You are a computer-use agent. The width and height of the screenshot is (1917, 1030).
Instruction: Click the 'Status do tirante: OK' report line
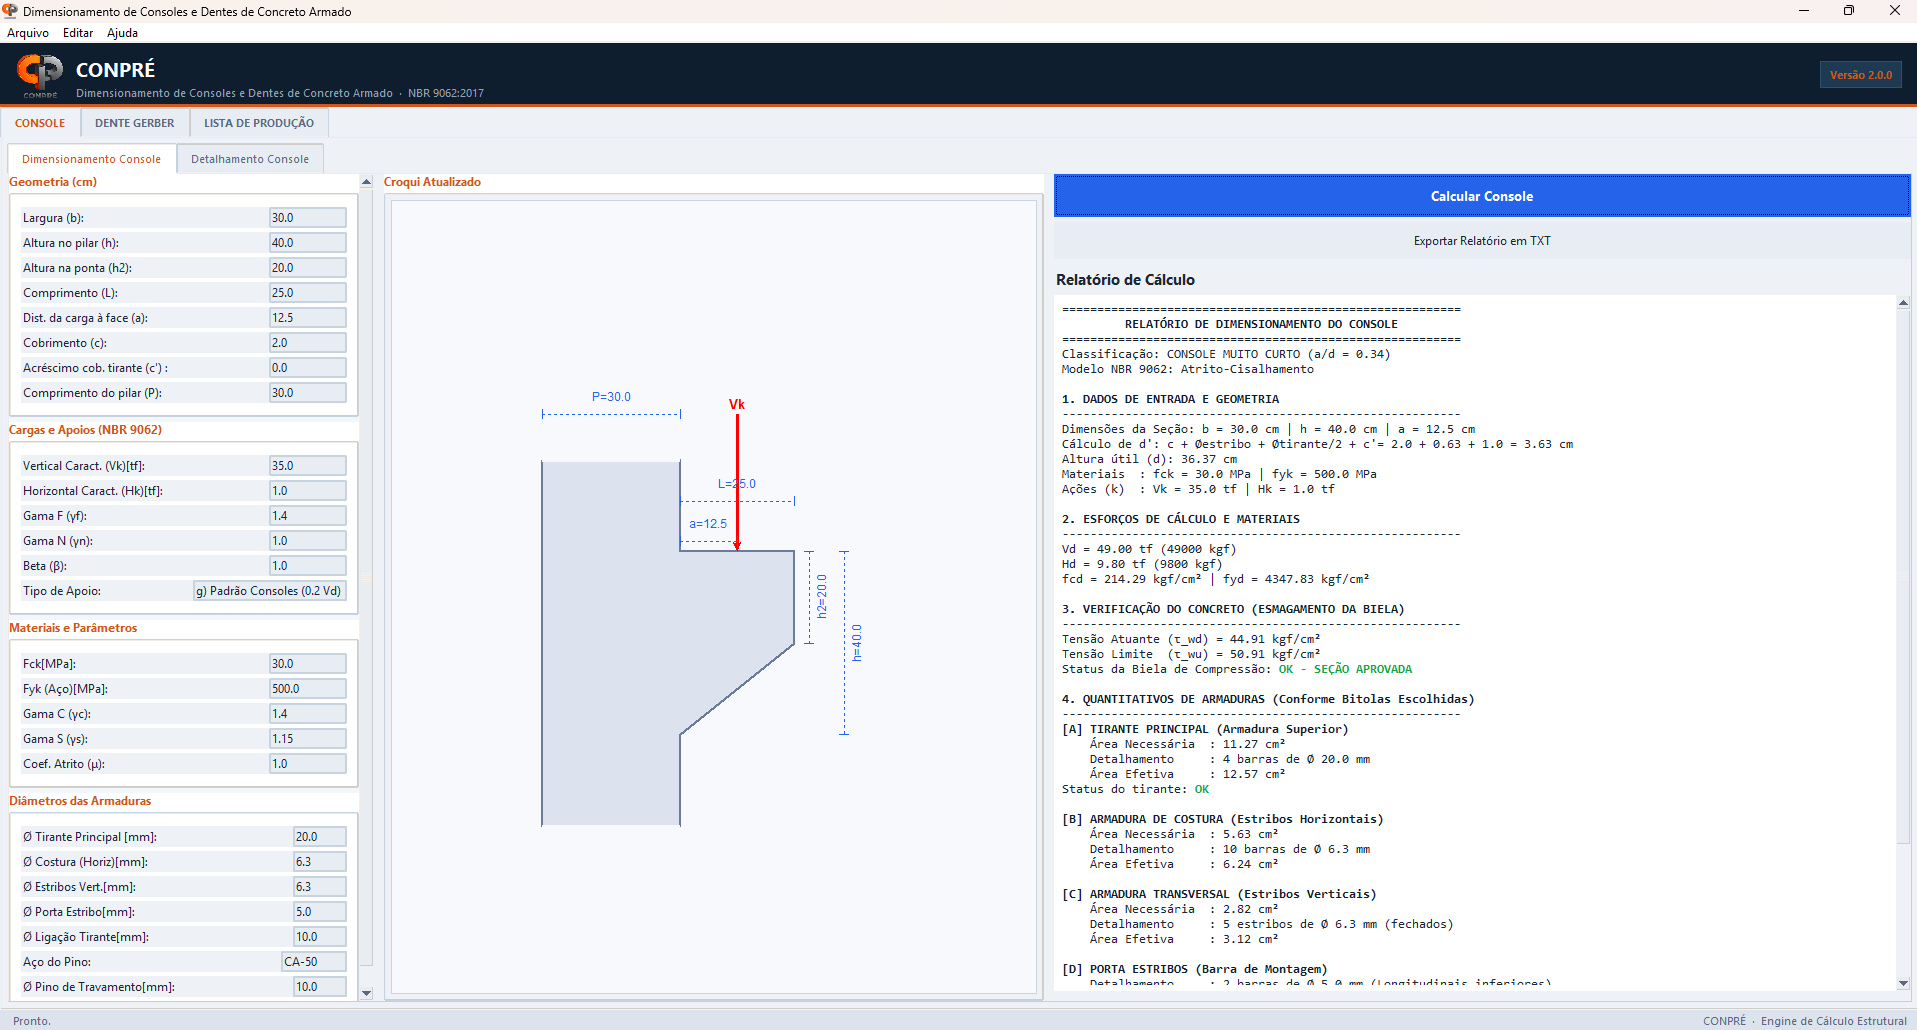(1135, 789)
